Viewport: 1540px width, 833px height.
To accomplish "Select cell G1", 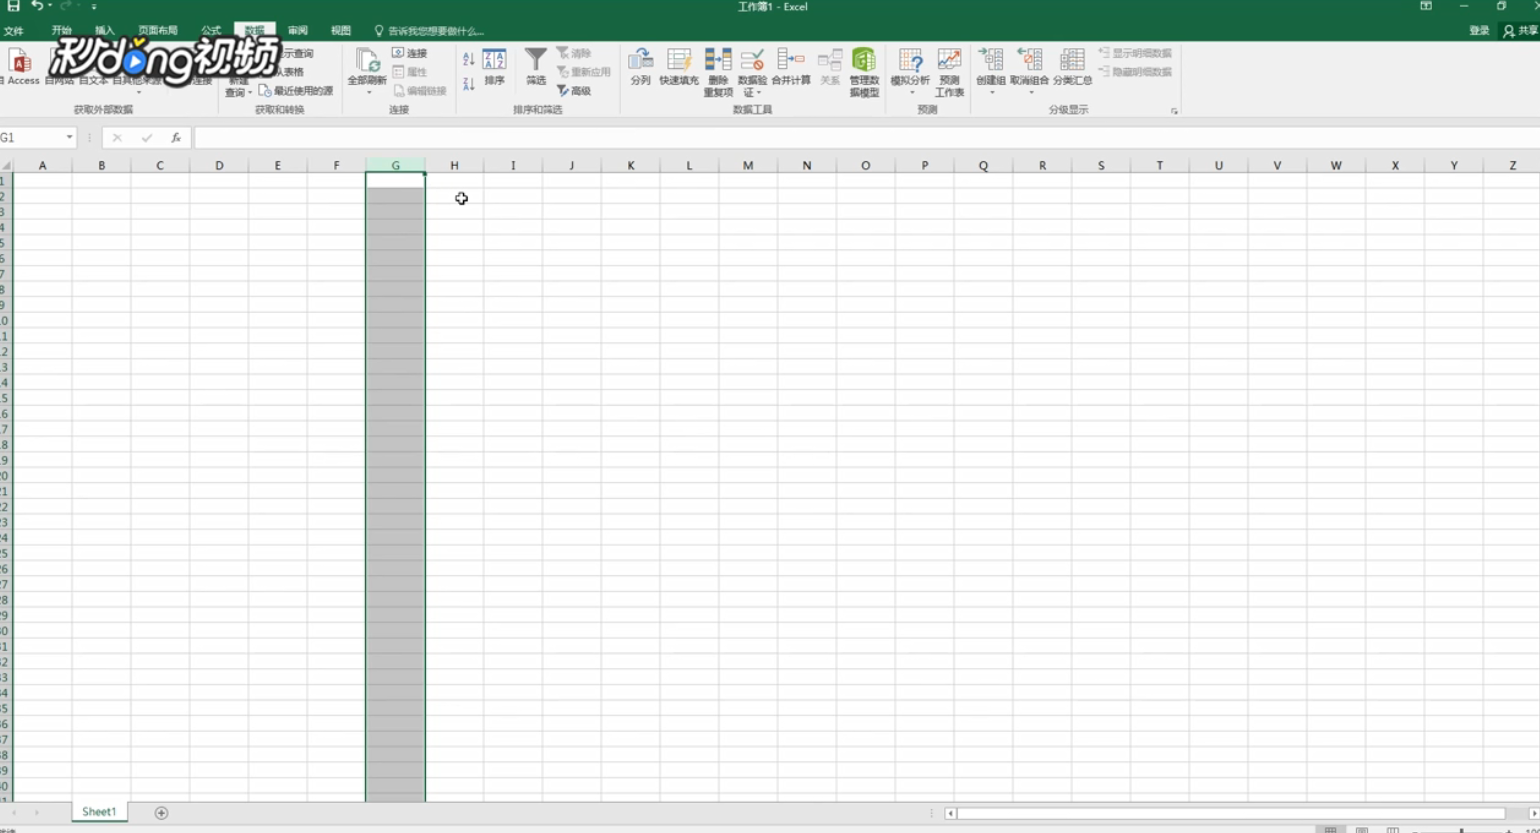I will click(x=395, y=181).
